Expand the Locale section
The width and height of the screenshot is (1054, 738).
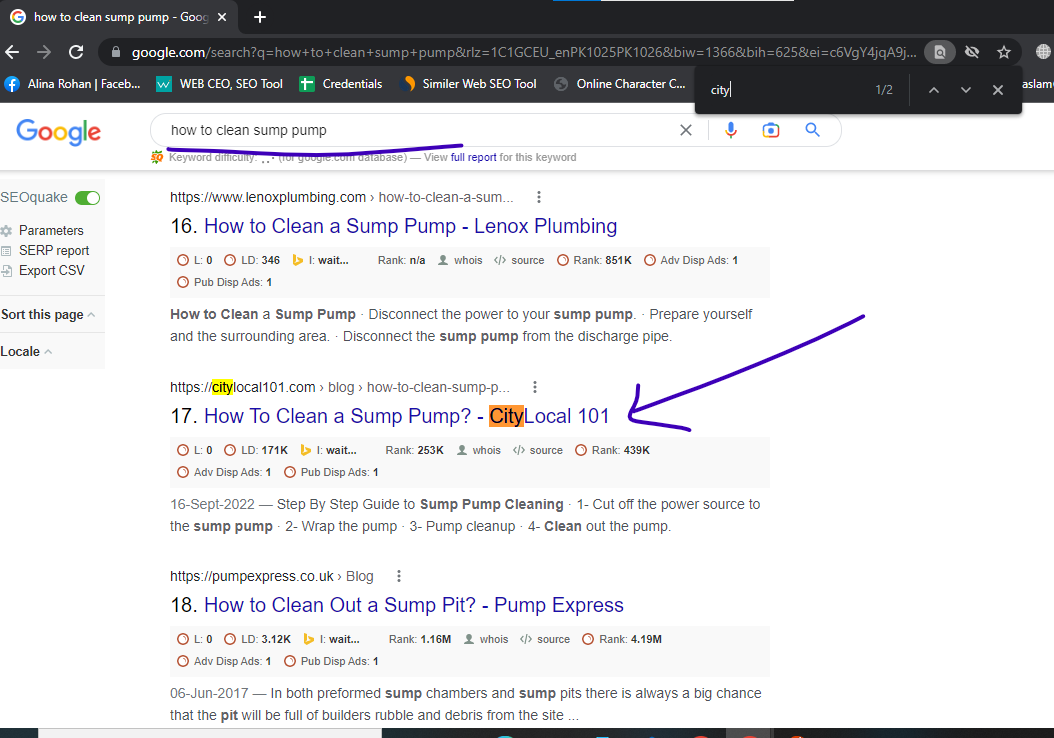pyautogui.click(x=26, y=352)
